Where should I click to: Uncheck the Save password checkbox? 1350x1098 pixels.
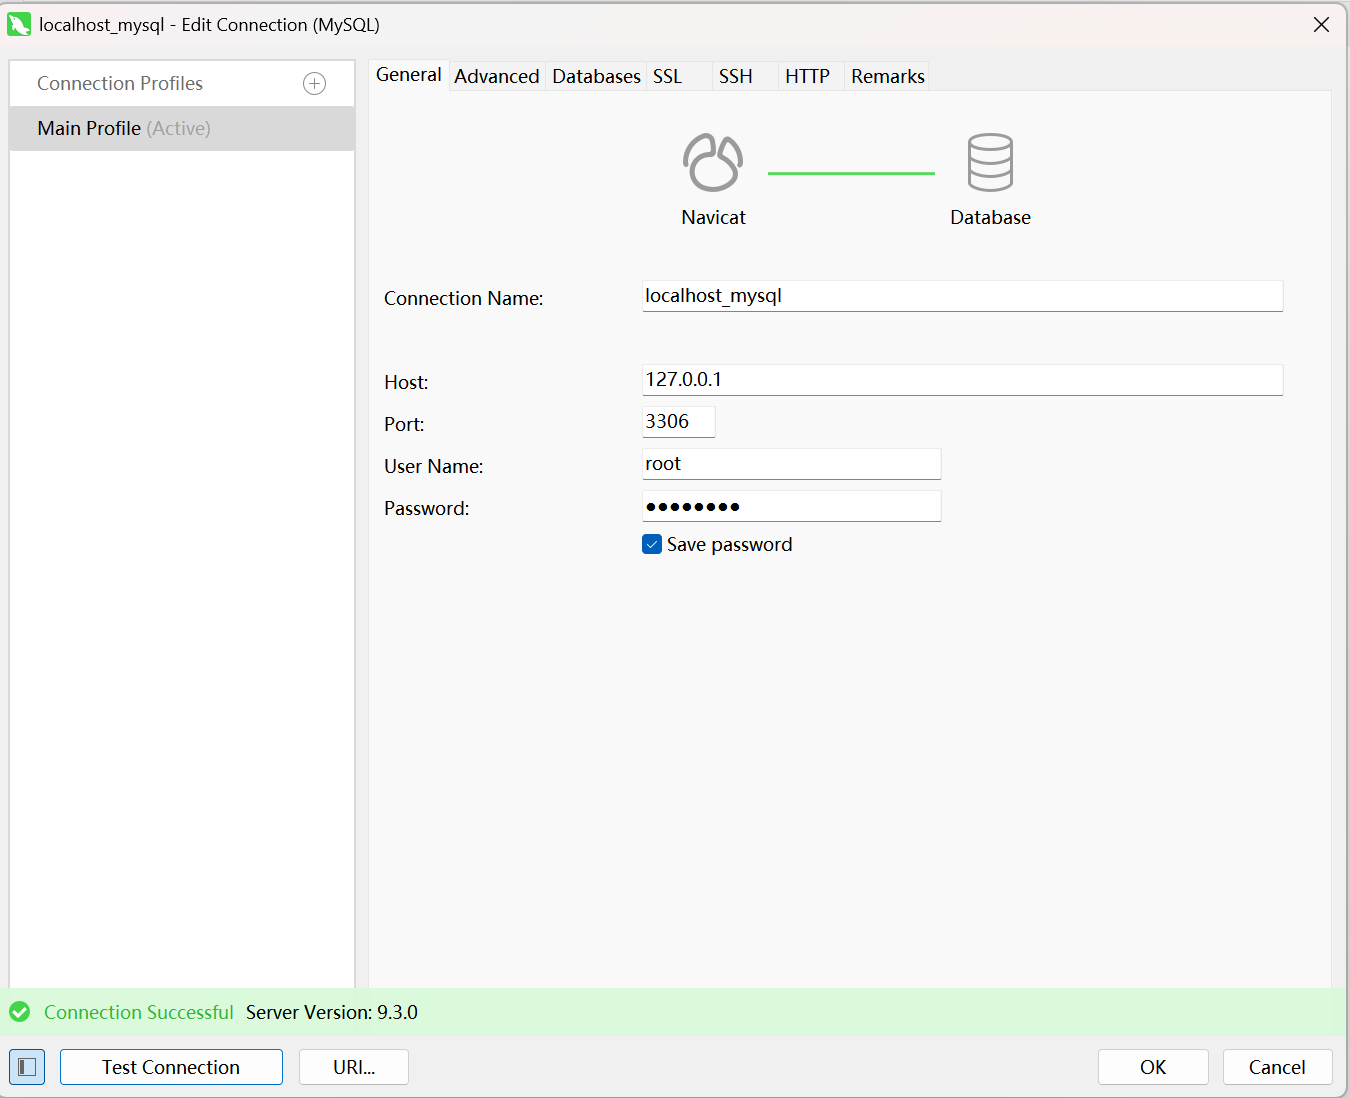click(652, 545)
